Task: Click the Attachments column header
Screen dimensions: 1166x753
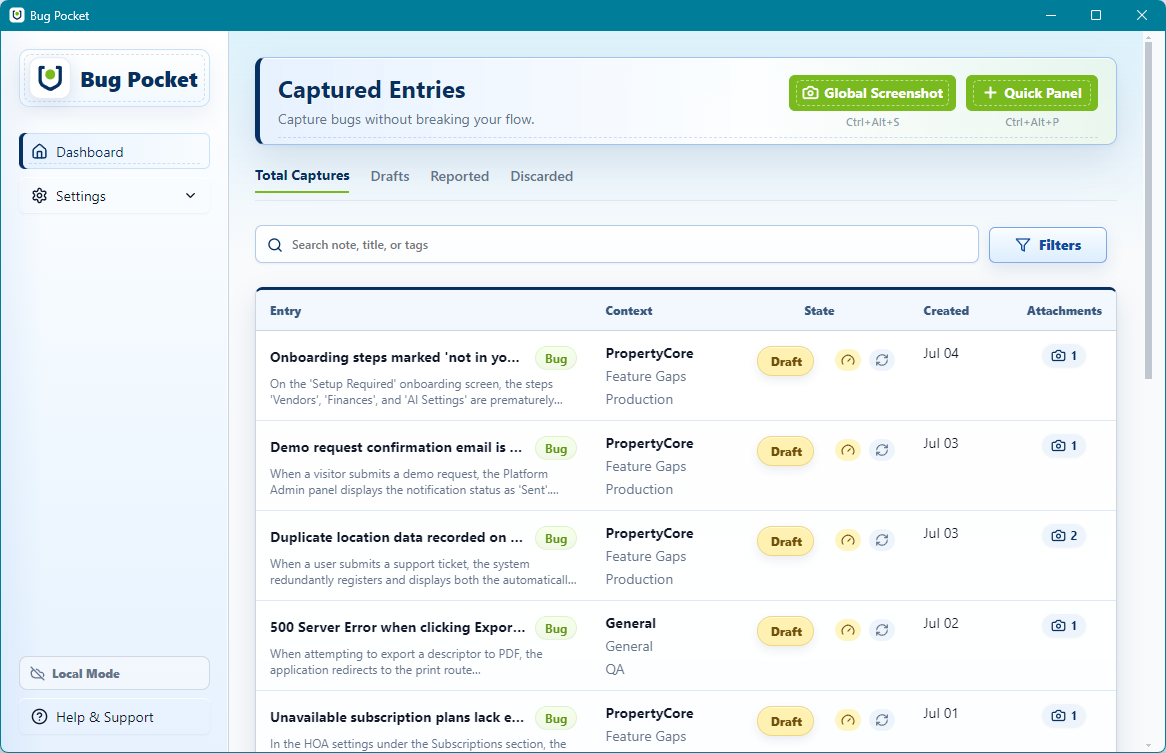Action: pos(1064,311)
